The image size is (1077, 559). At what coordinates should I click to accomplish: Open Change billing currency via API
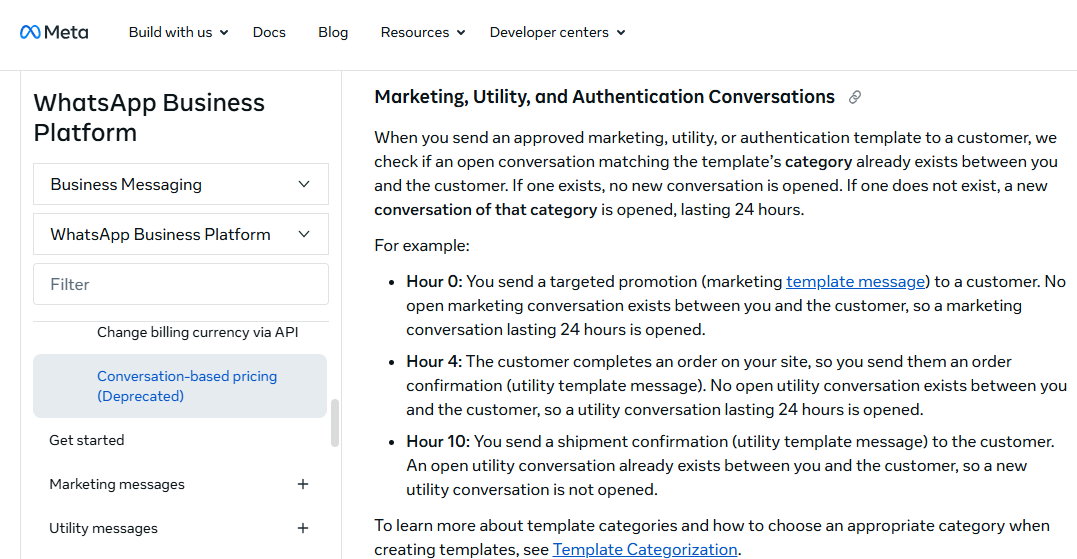click(198, 332)
